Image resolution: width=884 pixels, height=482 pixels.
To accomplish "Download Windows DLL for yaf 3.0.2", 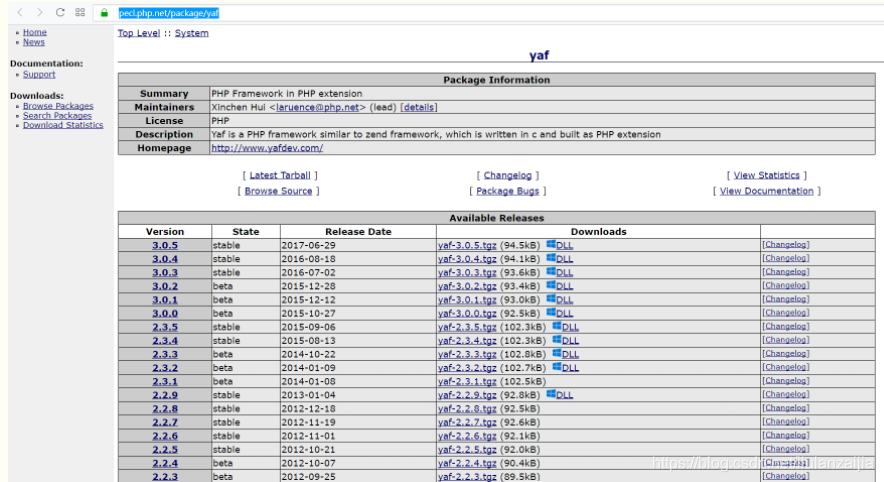I will coord(560,286).
